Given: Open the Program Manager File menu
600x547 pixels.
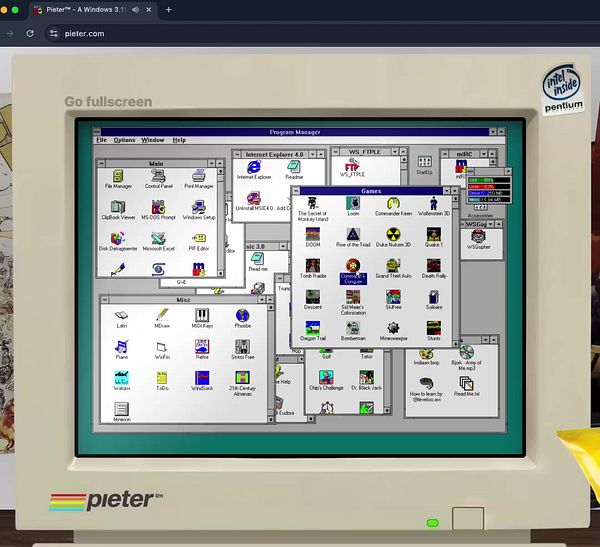Looking at the screenshot, I should tap(101, 140).
